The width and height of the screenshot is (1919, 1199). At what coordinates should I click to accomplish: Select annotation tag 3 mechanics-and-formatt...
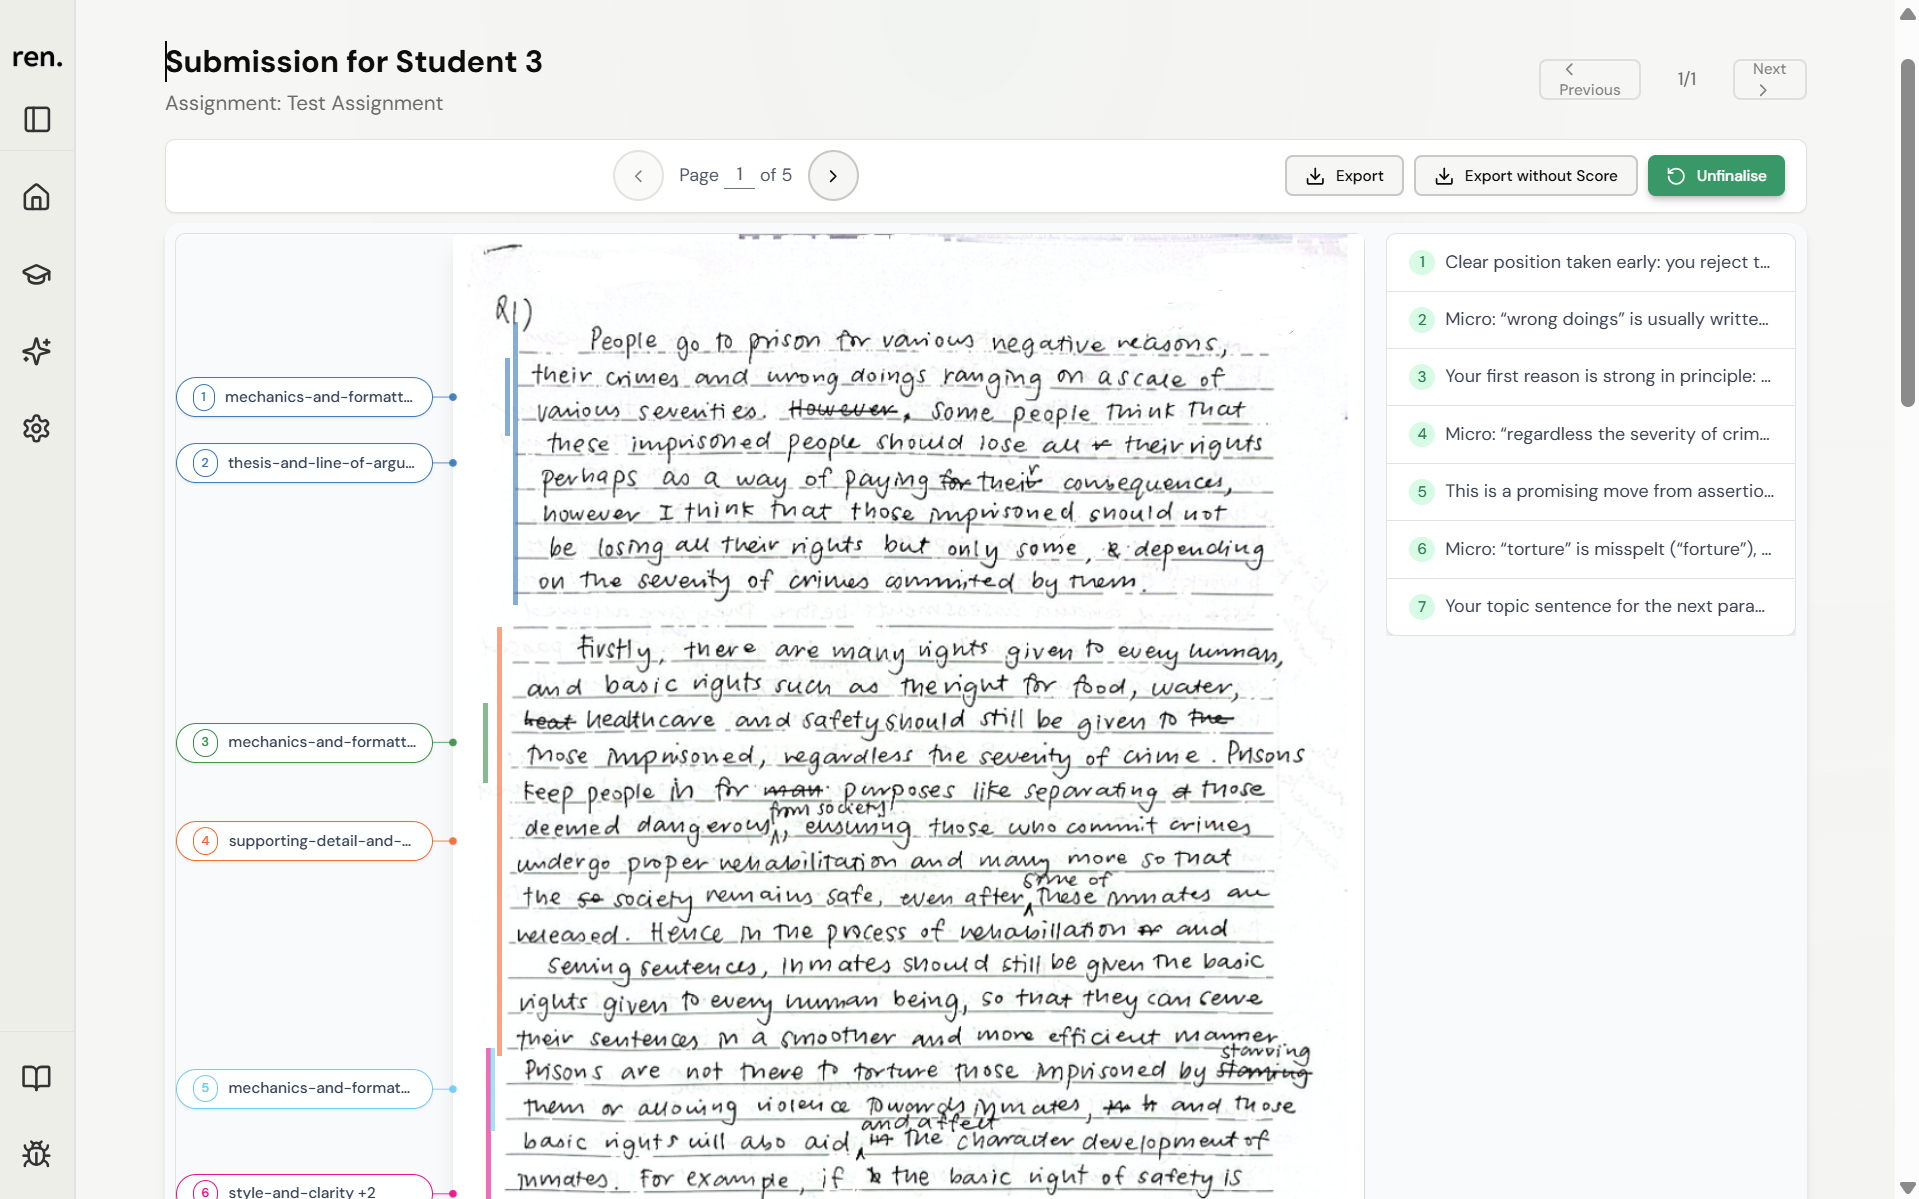pos(304,742)
